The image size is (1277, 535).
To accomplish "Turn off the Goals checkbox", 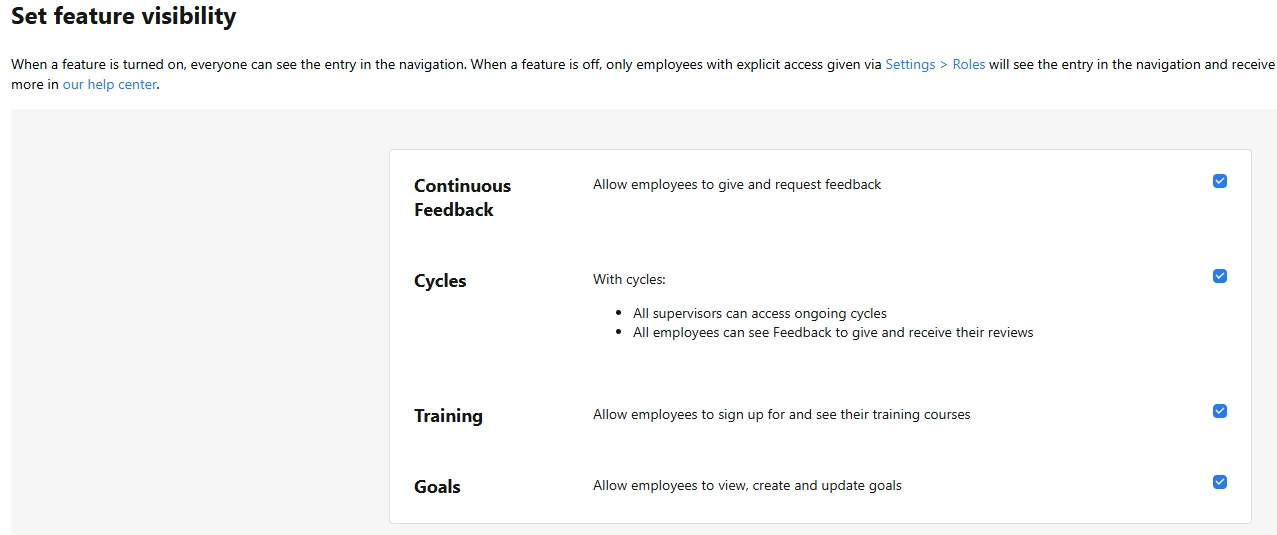I will 1219,482.
